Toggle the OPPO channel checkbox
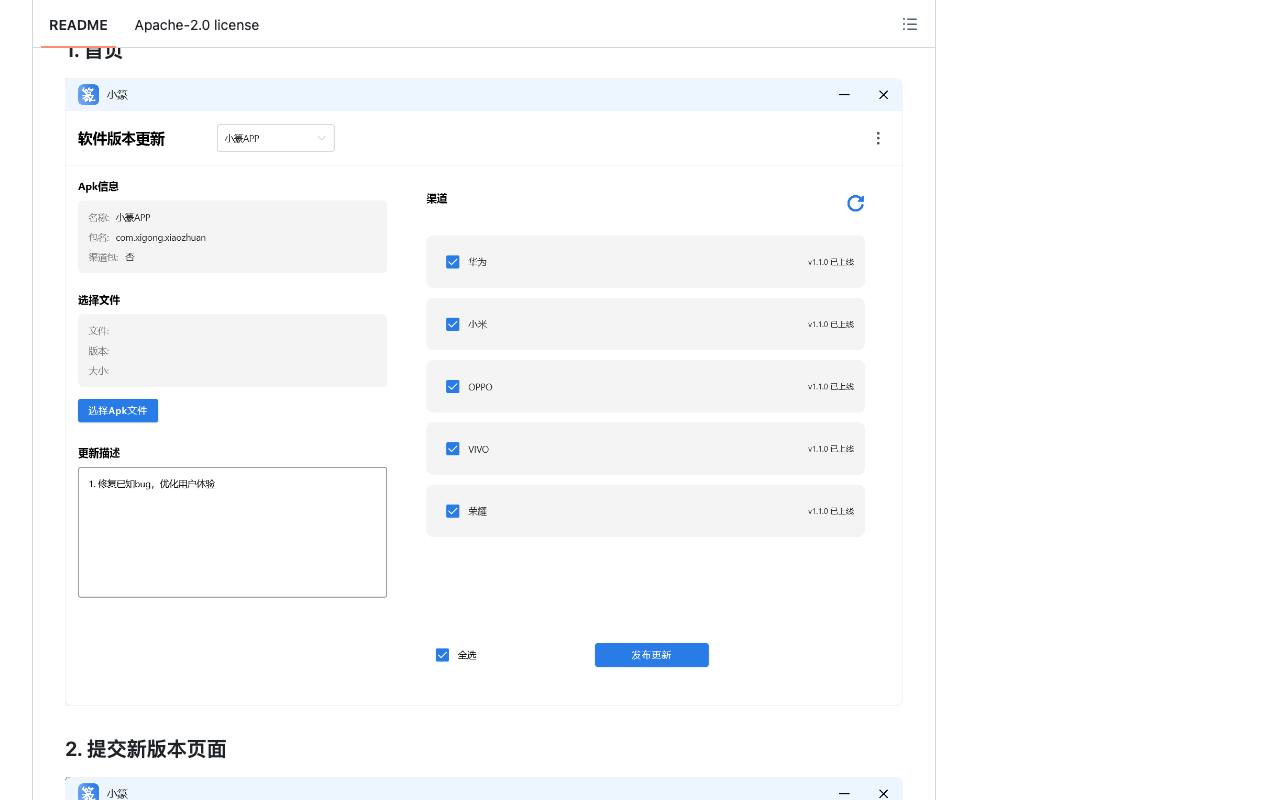 pos(452,386)
